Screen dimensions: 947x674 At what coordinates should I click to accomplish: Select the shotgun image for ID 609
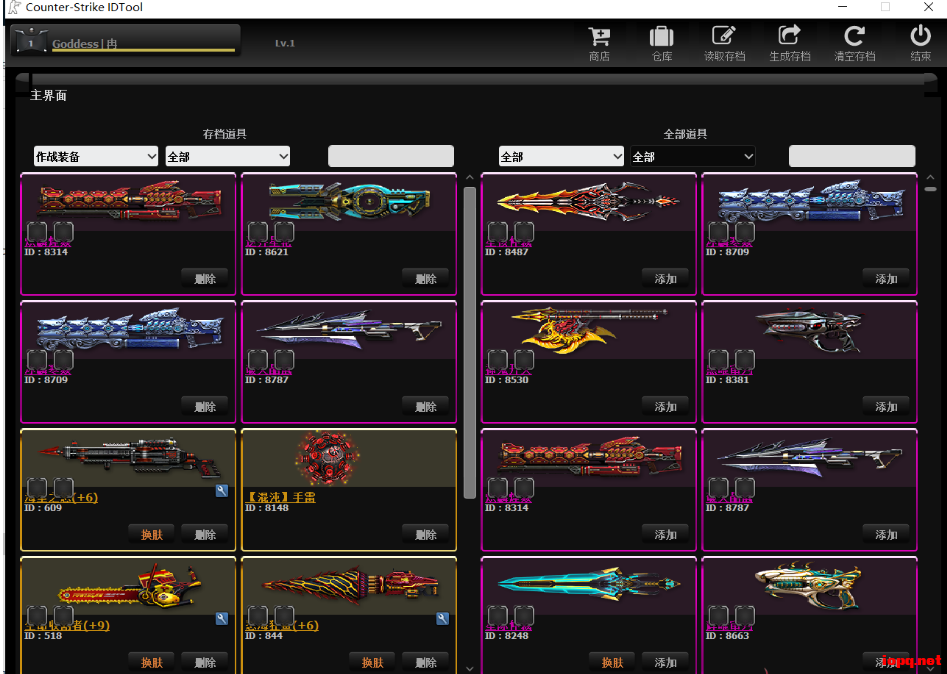click(x=129, y=459)
